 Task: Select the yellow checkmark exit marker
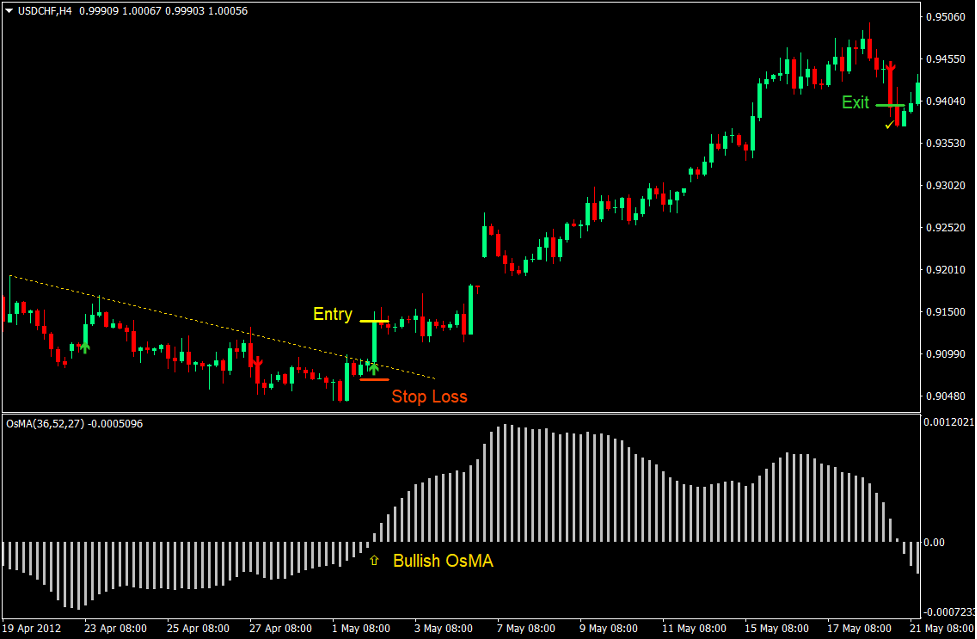pyautogui.click(x=891, y=123)
